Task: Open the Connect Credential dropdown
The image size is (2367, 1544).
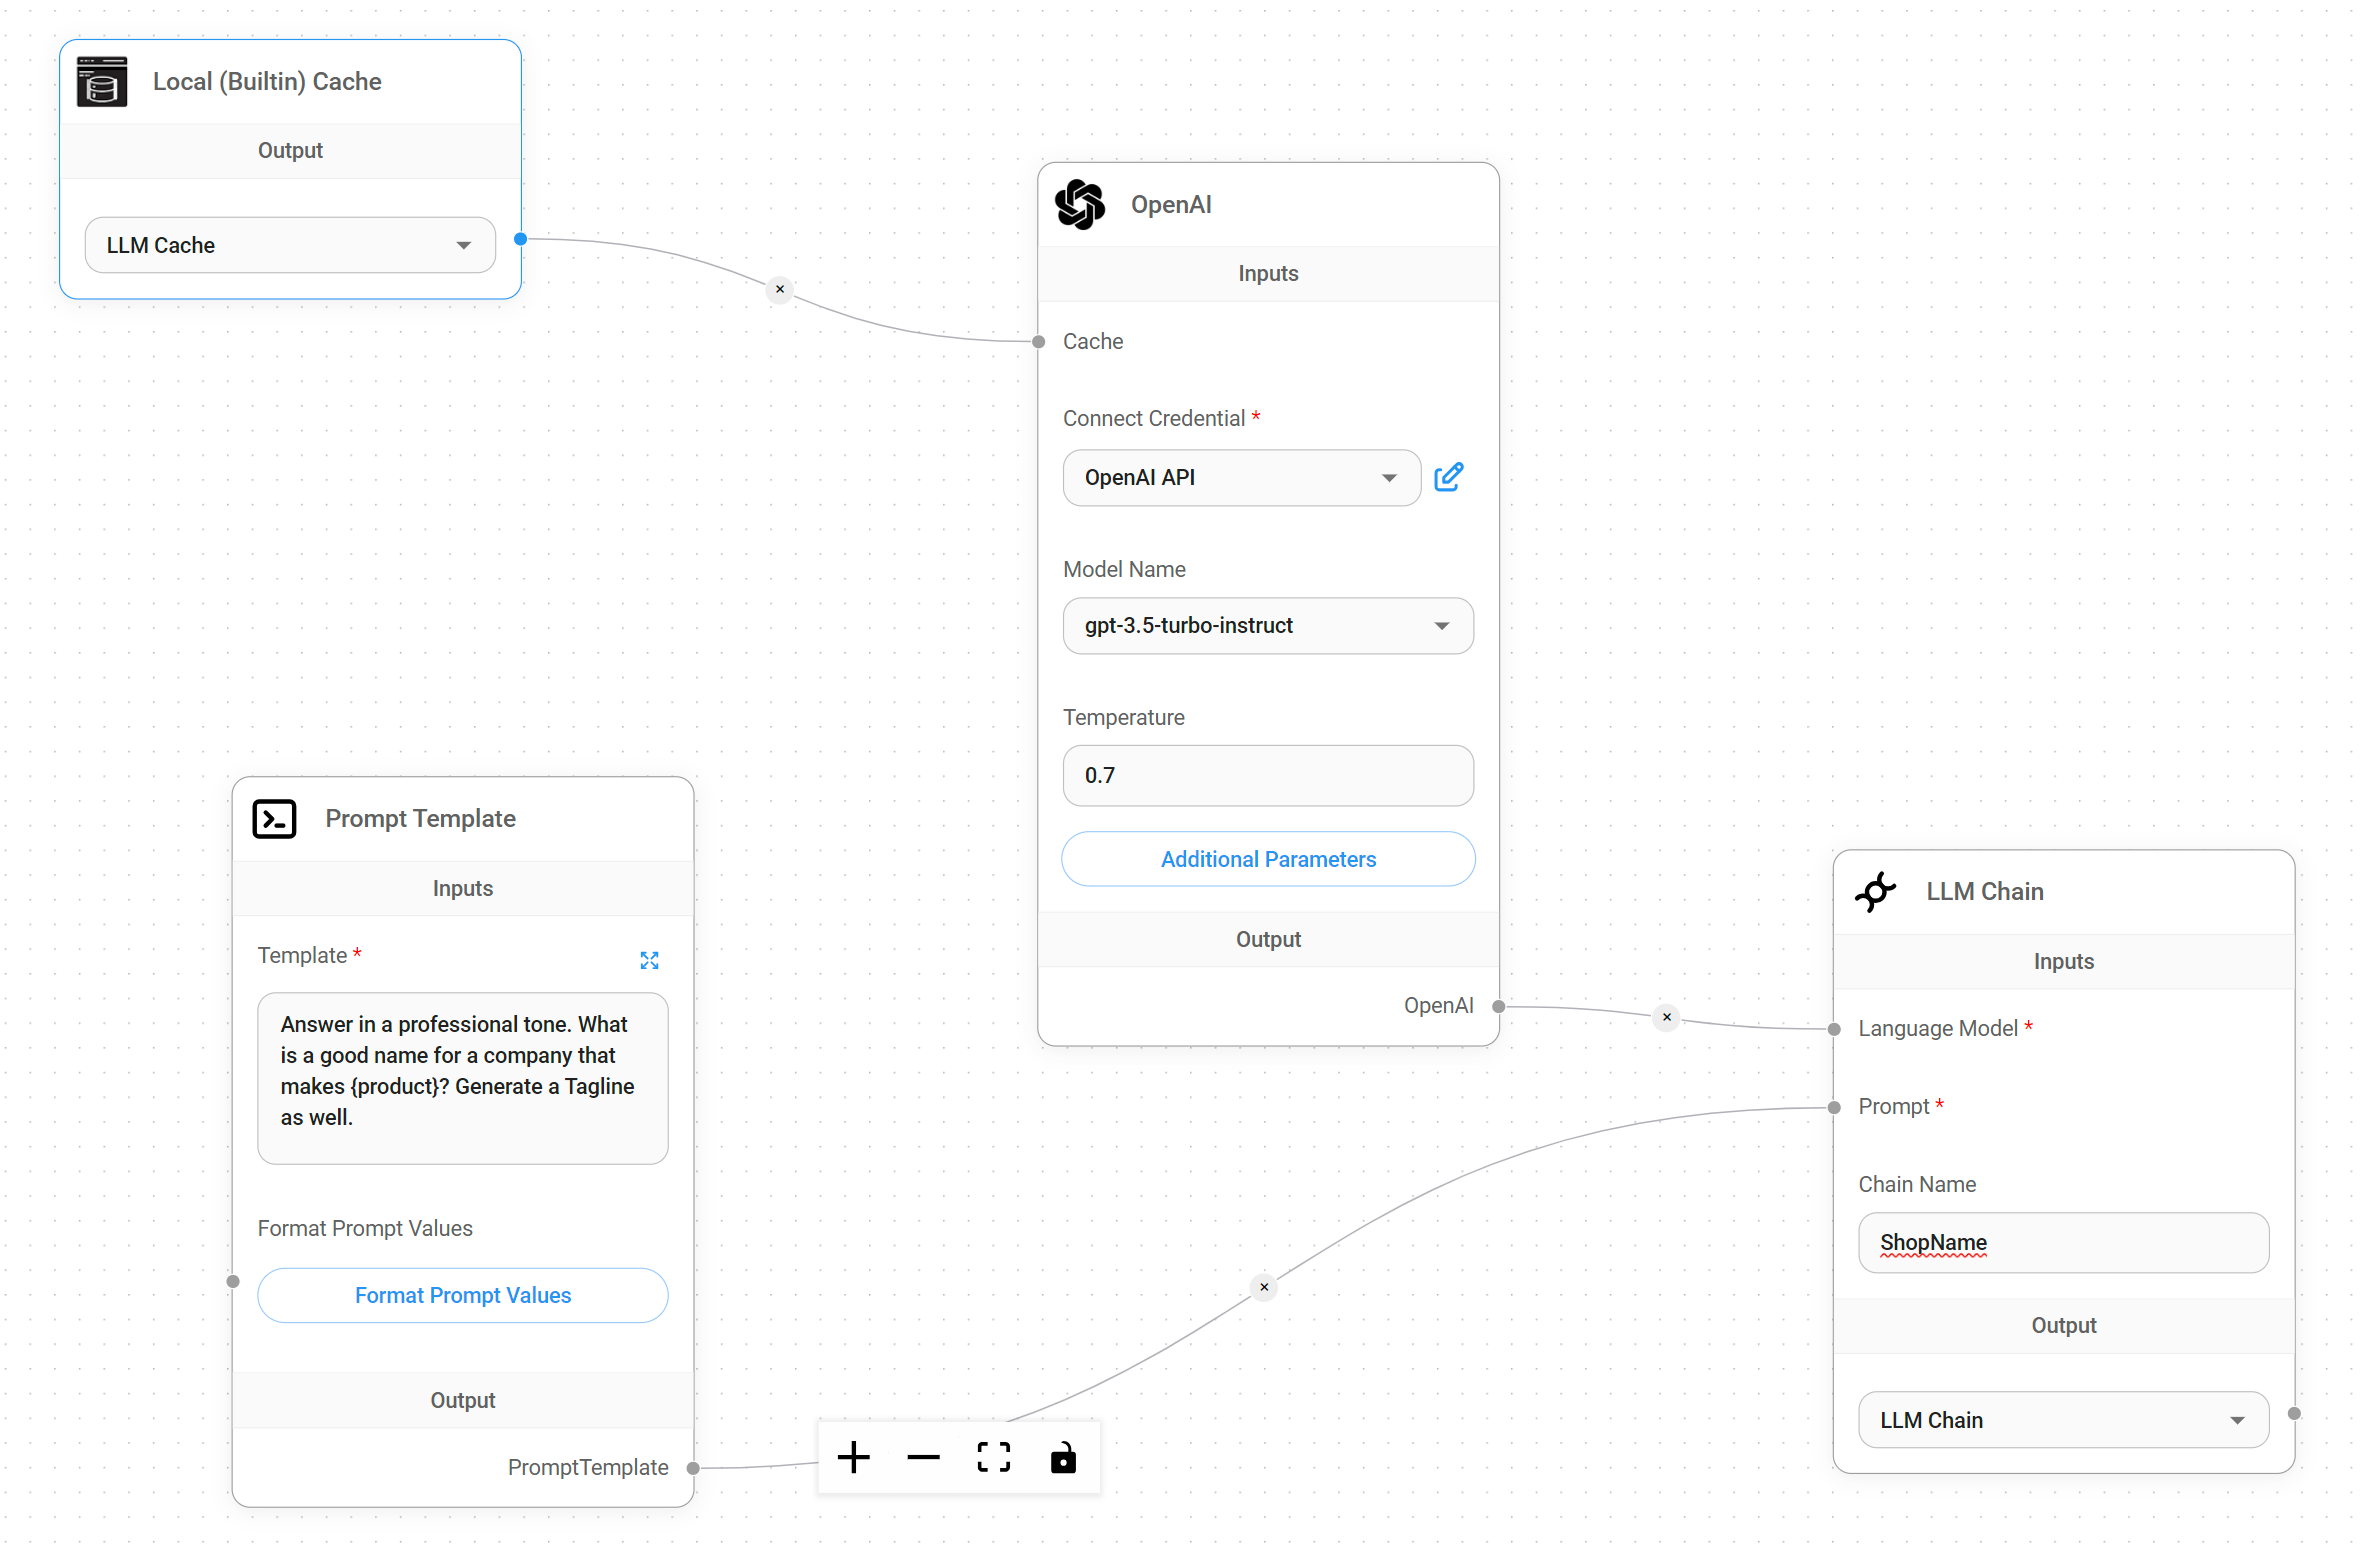Action: 1240,477
